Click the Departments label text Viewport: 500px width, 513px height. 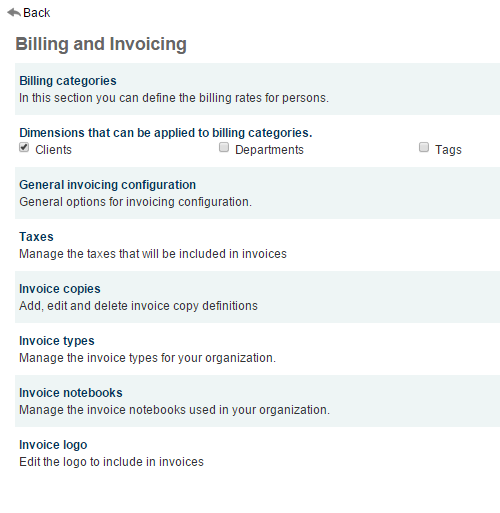pos(269,150)
